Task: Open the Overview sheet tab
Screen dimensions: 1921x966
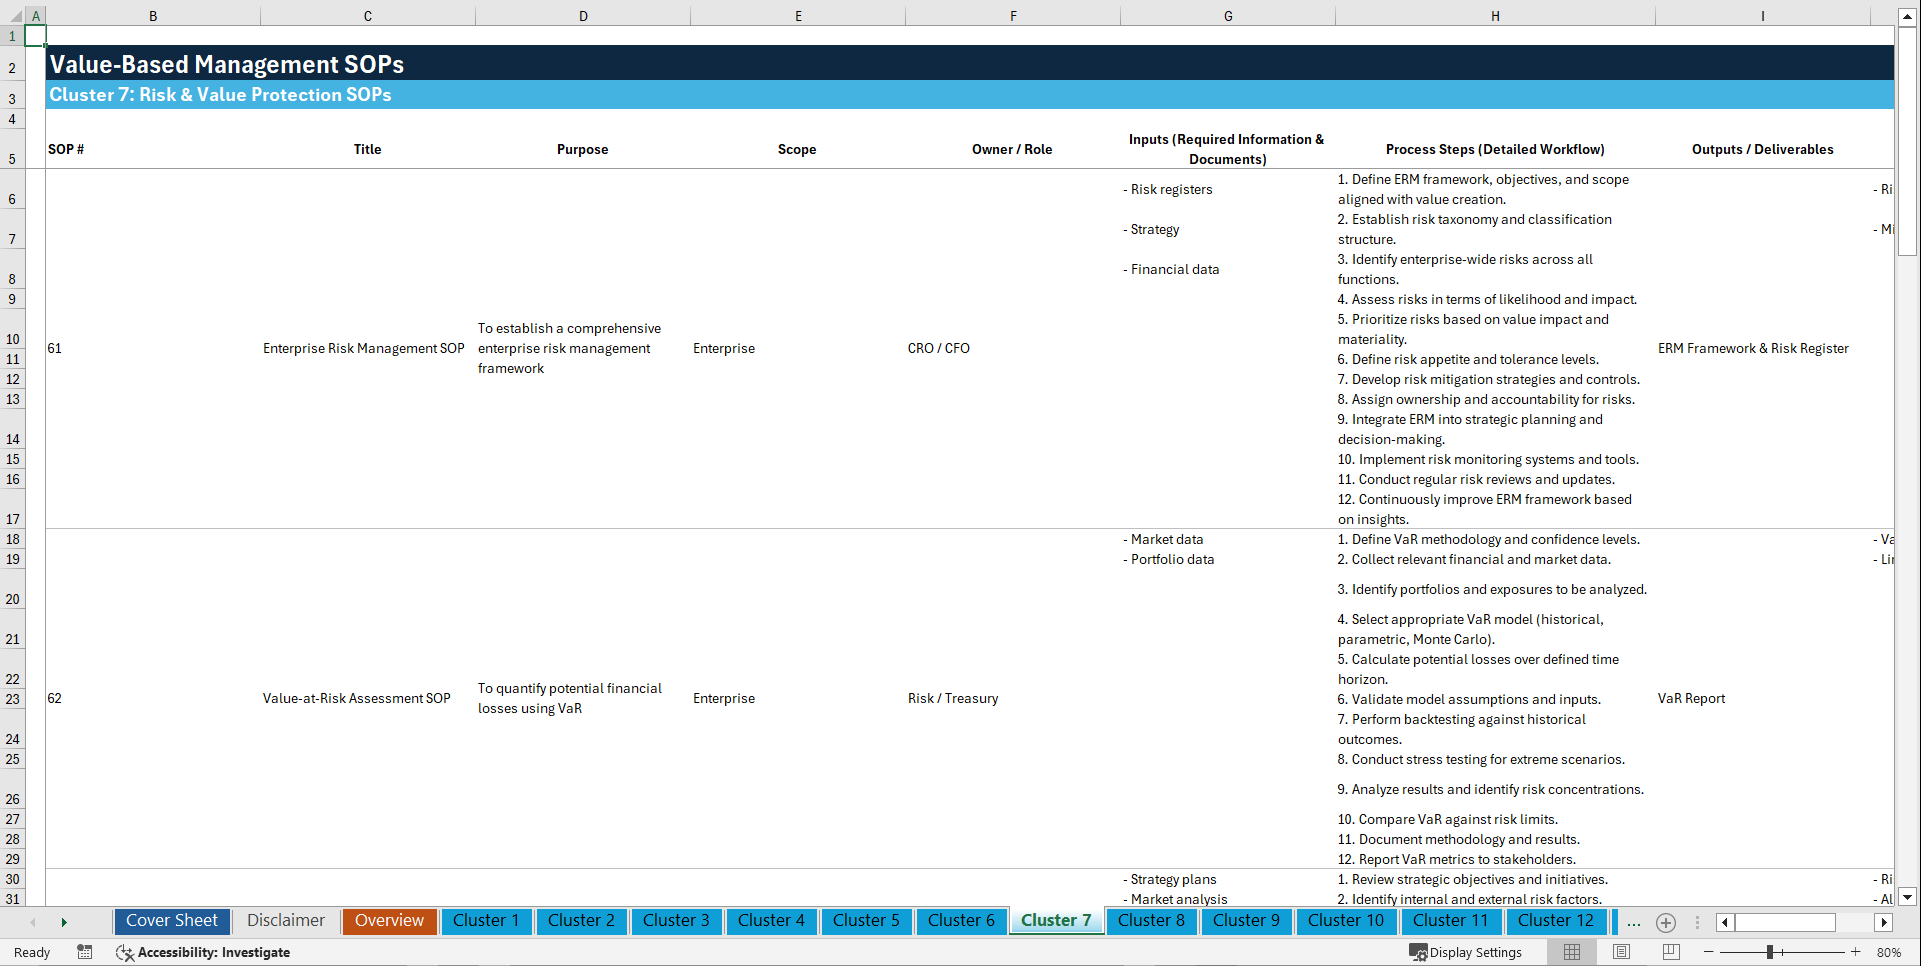Action: 389,921
